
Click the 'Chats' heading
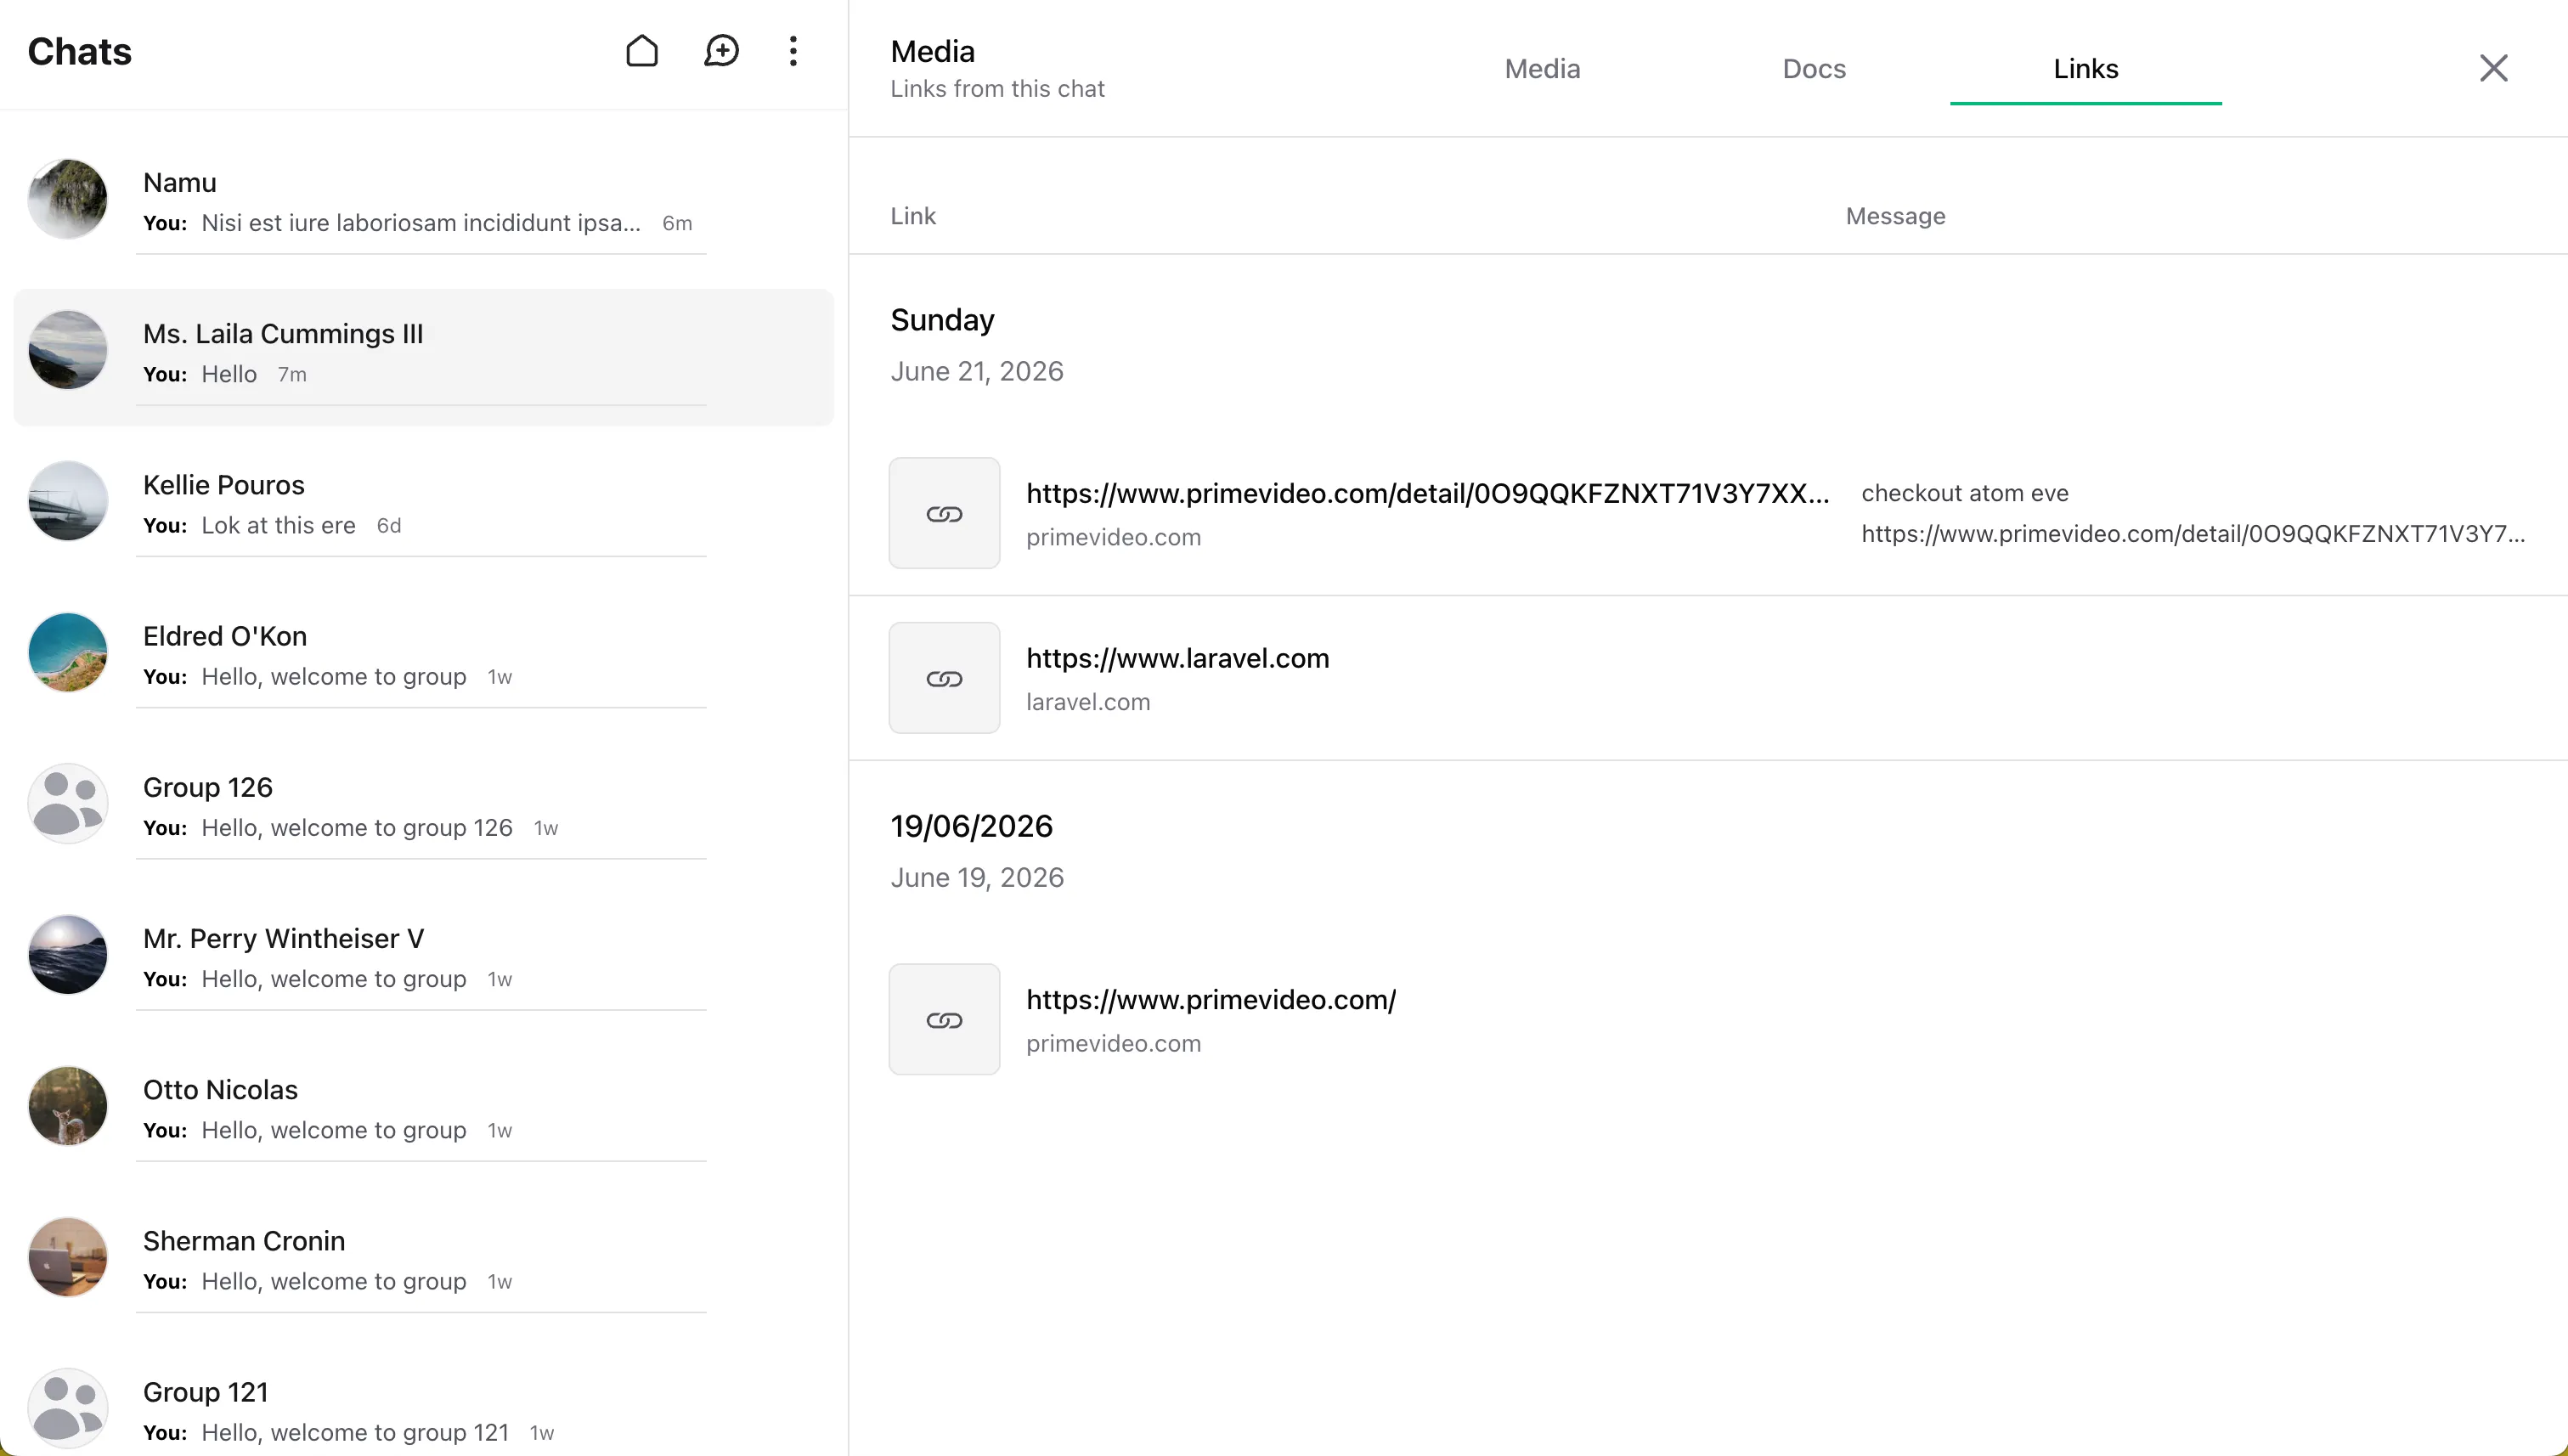tap(80, 51)
